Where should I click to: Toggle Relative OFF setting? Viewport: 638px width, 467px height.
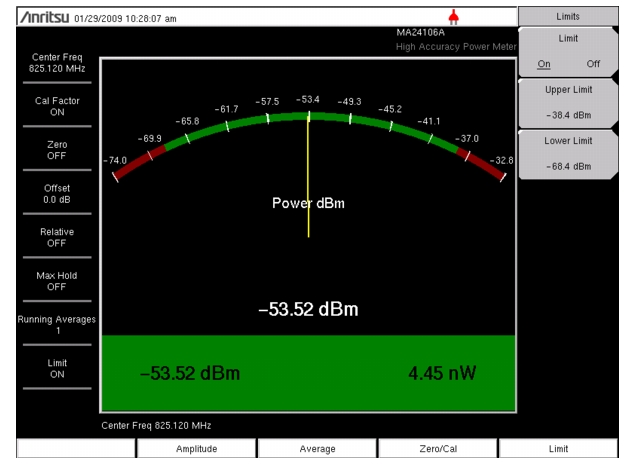[x=49, y=237]
